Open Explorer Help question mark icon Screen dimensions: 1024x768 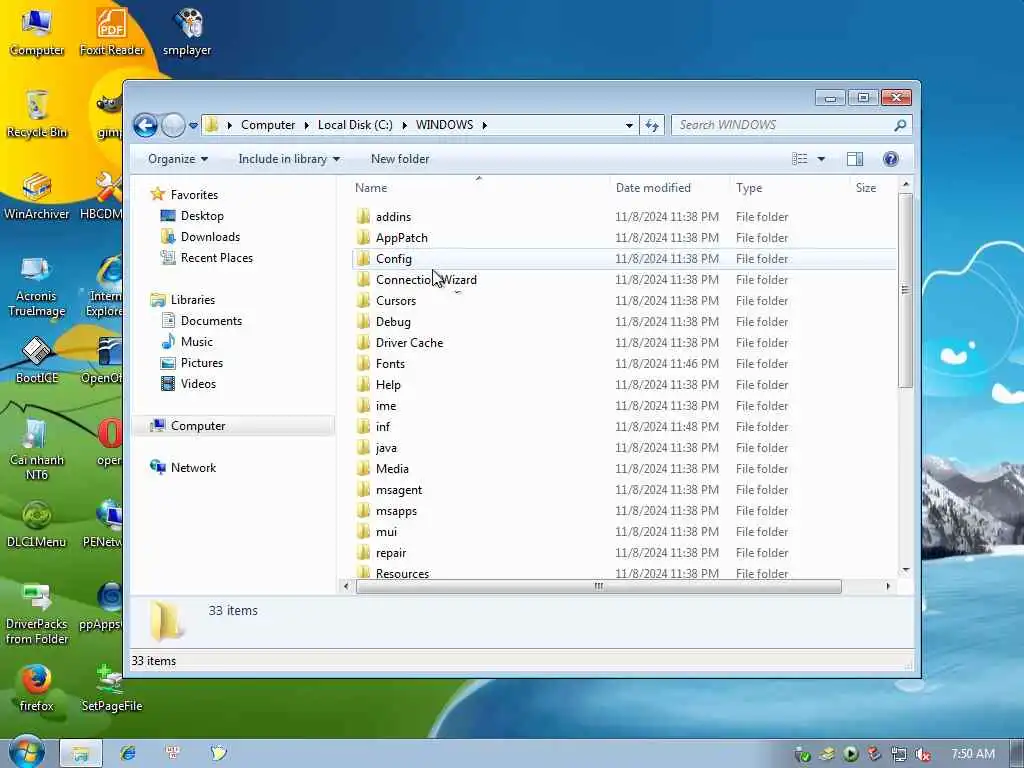coord(891,159)
